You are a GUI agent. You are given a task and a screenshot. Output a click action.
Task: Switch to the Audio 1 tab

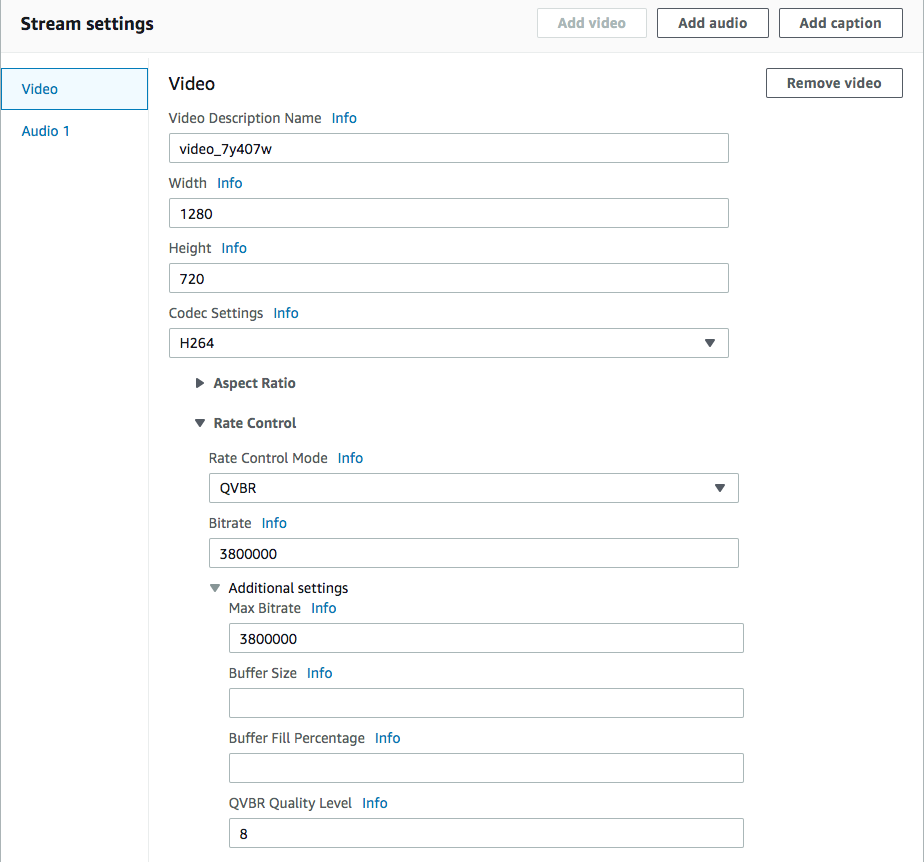[x=45, y=131]
